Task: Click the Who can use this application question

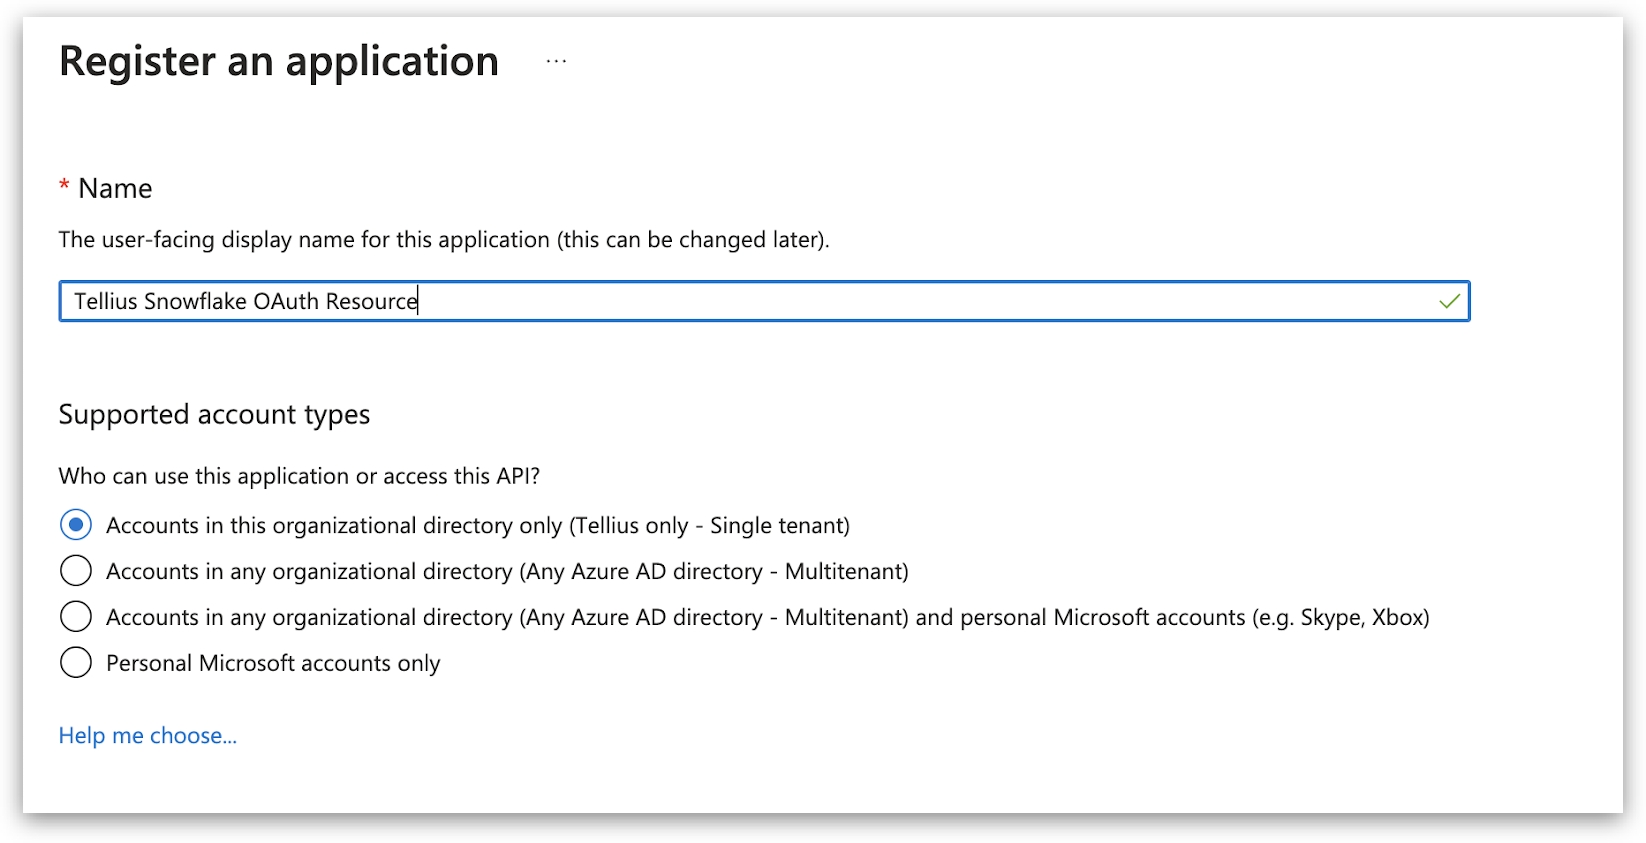Action: (299, 477)
